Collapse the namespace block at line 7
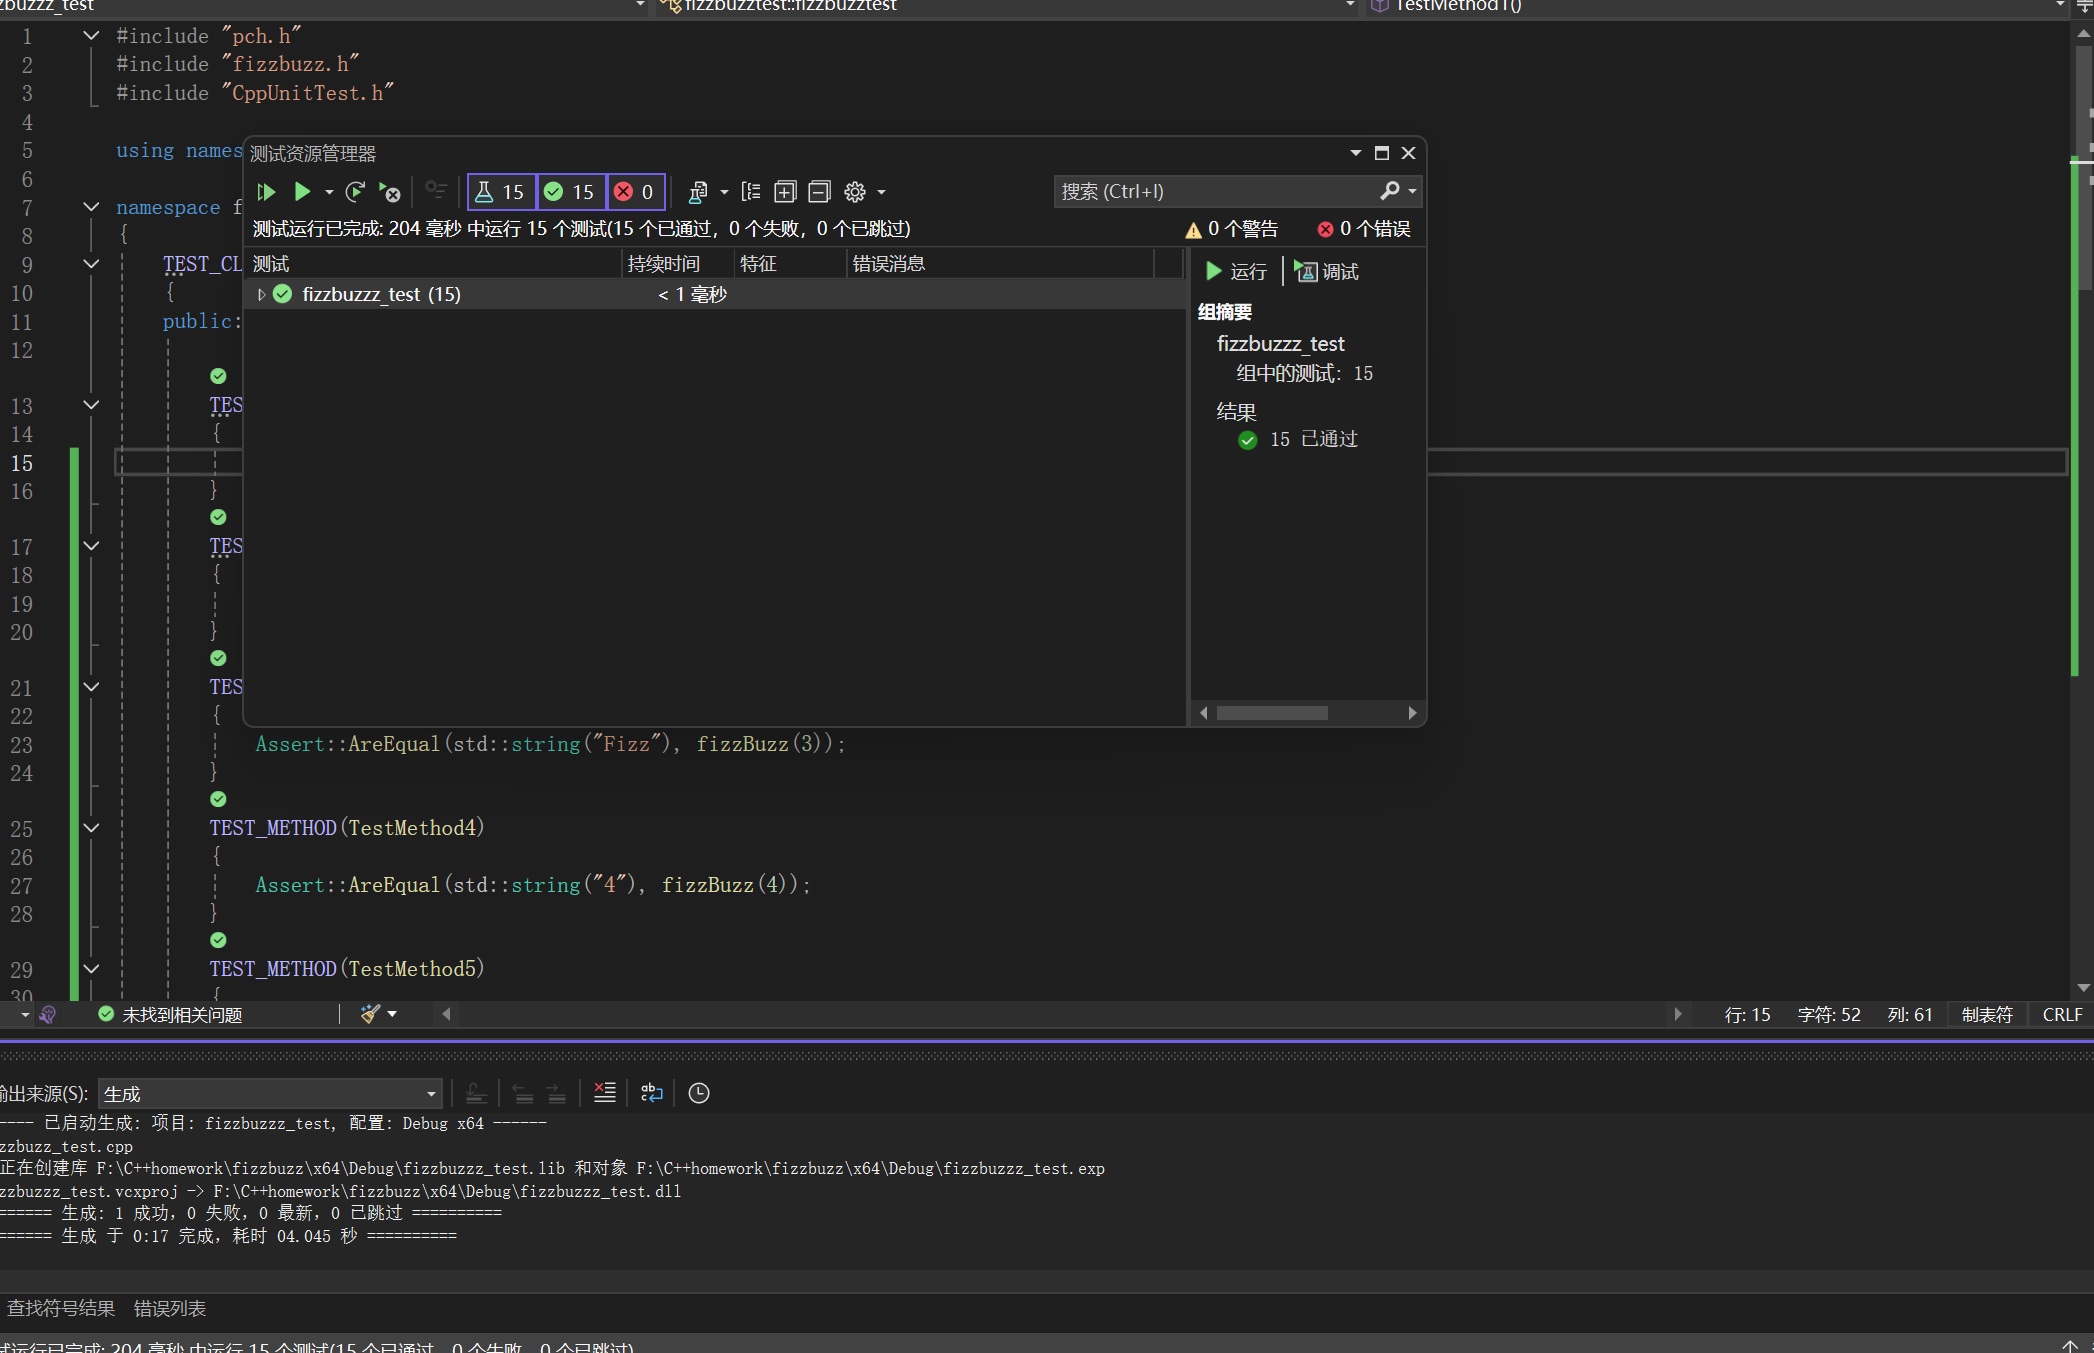The width and height of the screenshot is (2094, 1353). point(91,207)
